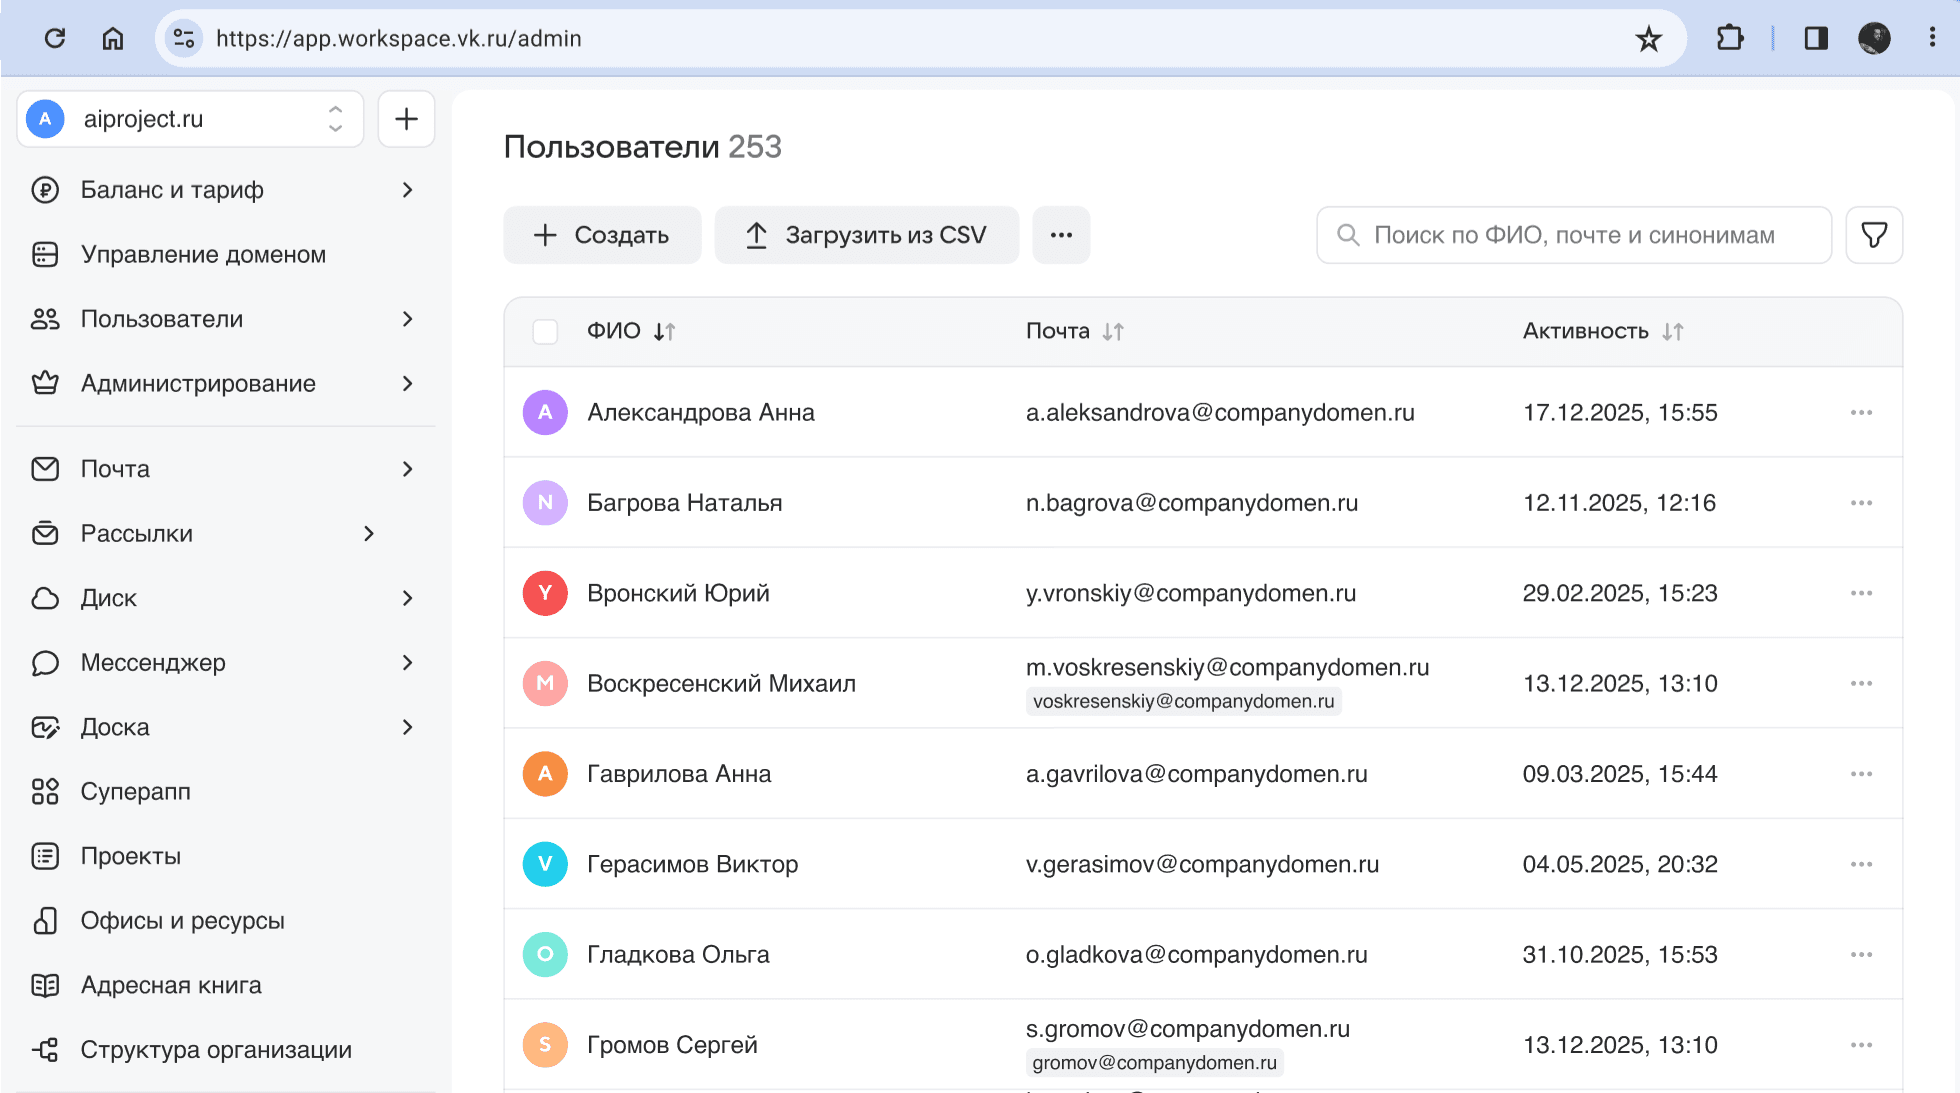Open browser extensions puzzle icon

pos(1729,38)
